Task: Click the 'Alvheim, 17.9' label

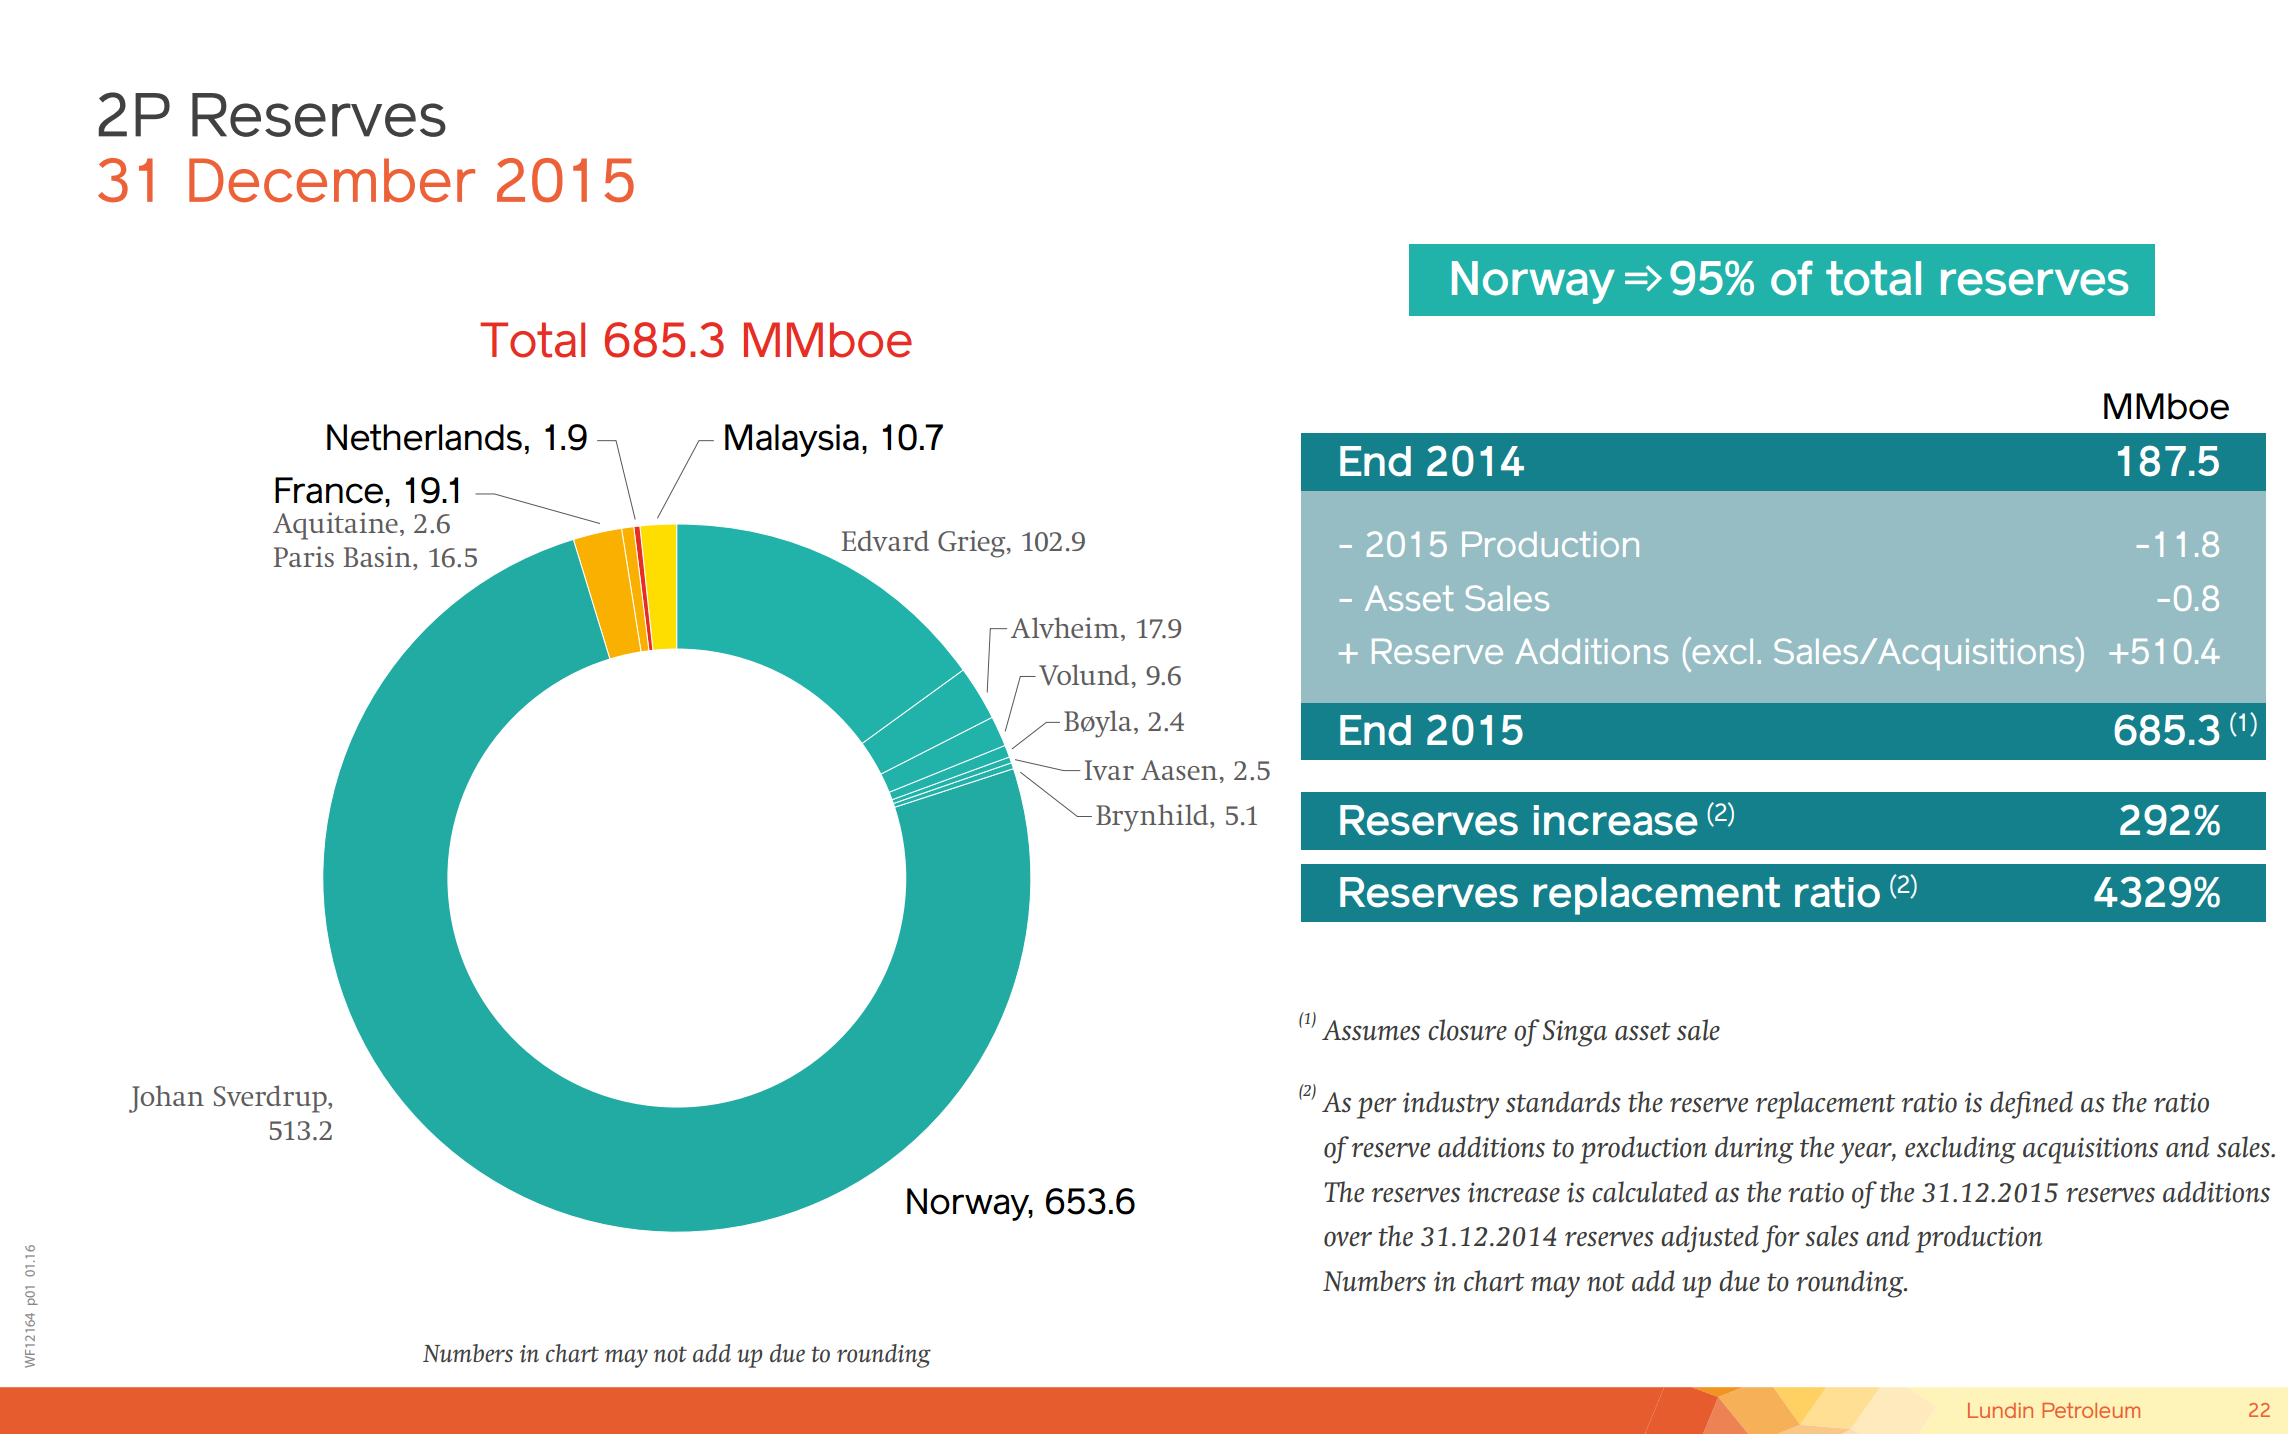Action: pyautogui.click(x=1096, y=629)
